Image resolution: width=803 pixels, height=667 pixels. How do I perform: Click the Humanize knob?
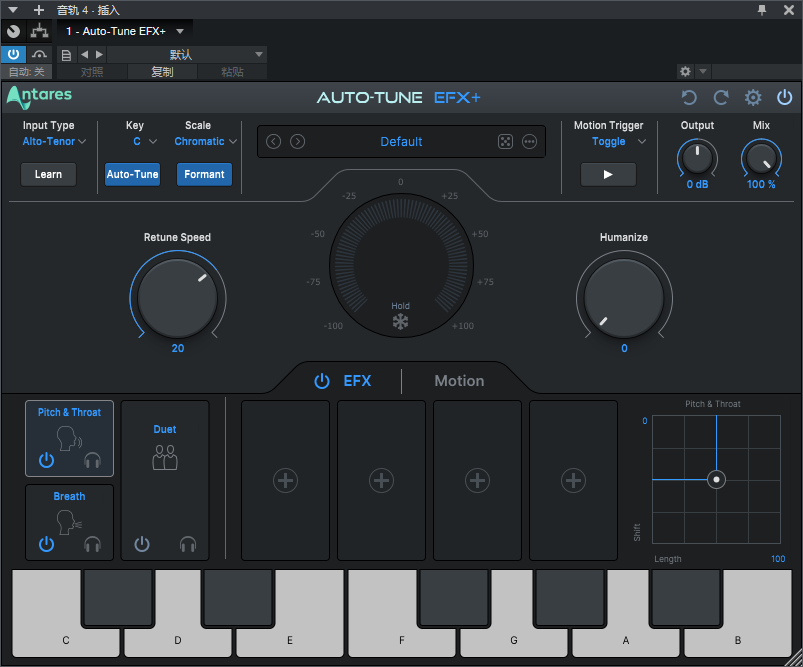click(x=624, y=298)
